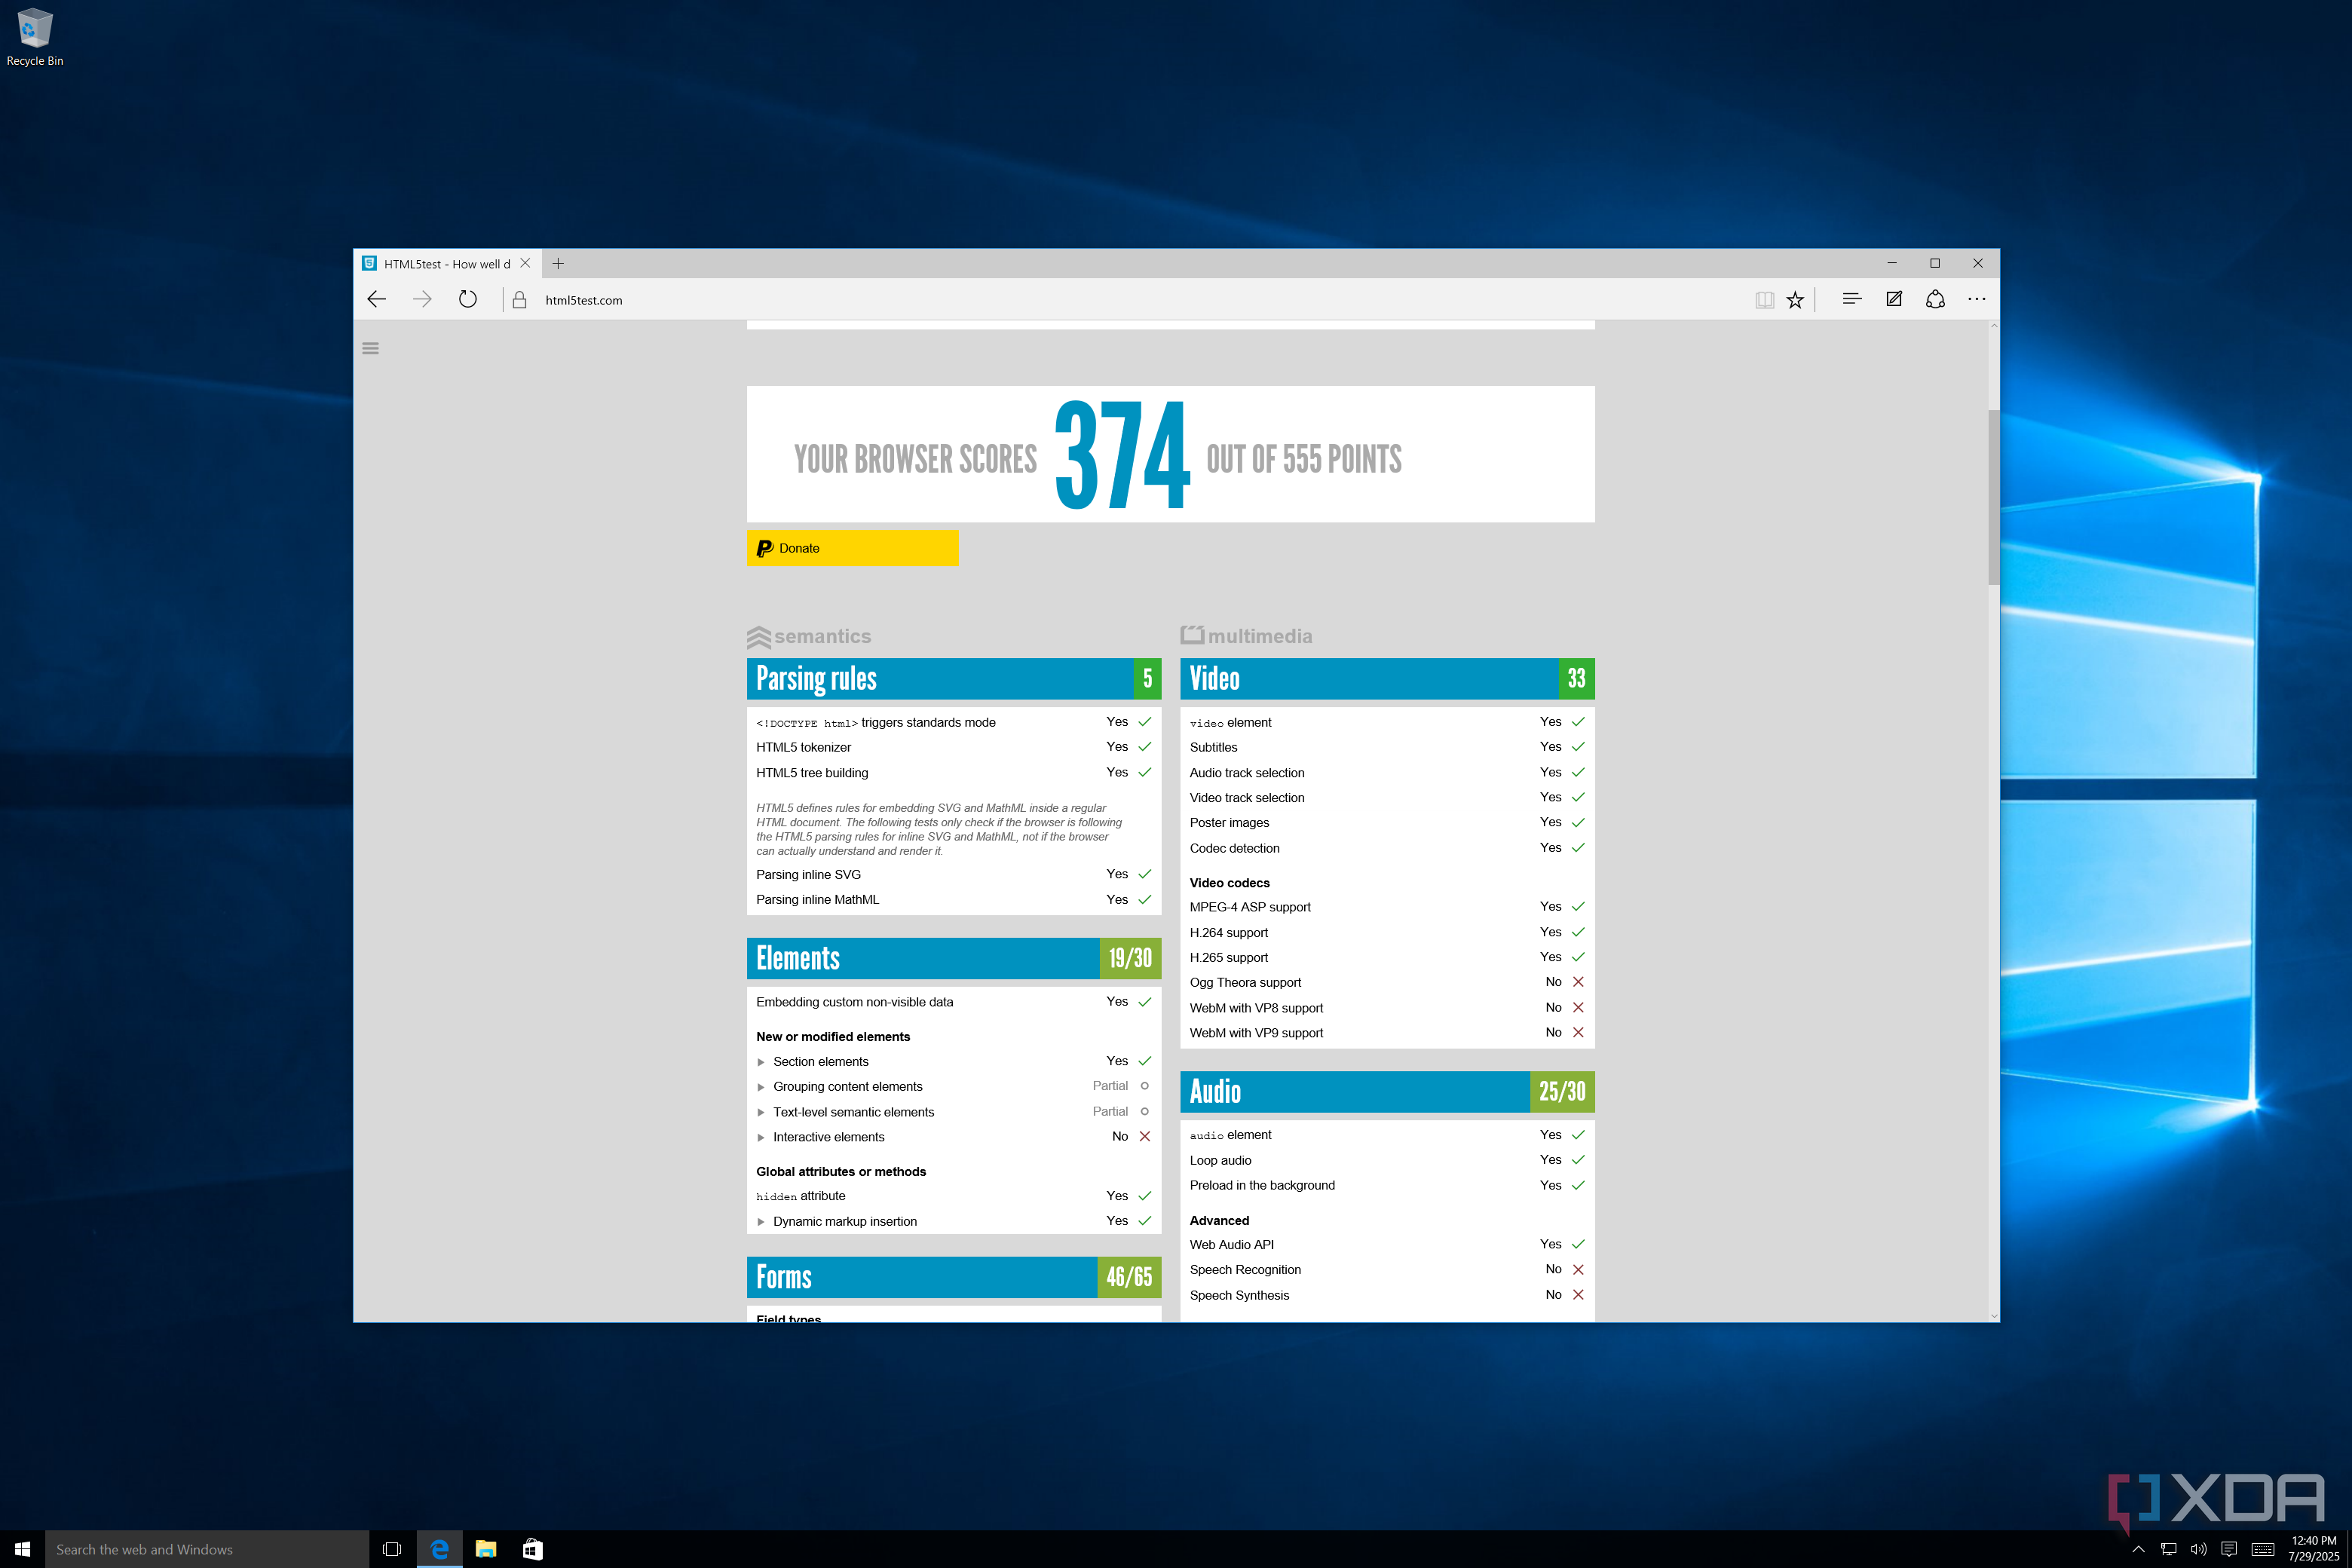Open Recycle Bin on desktop

[34, 37]
